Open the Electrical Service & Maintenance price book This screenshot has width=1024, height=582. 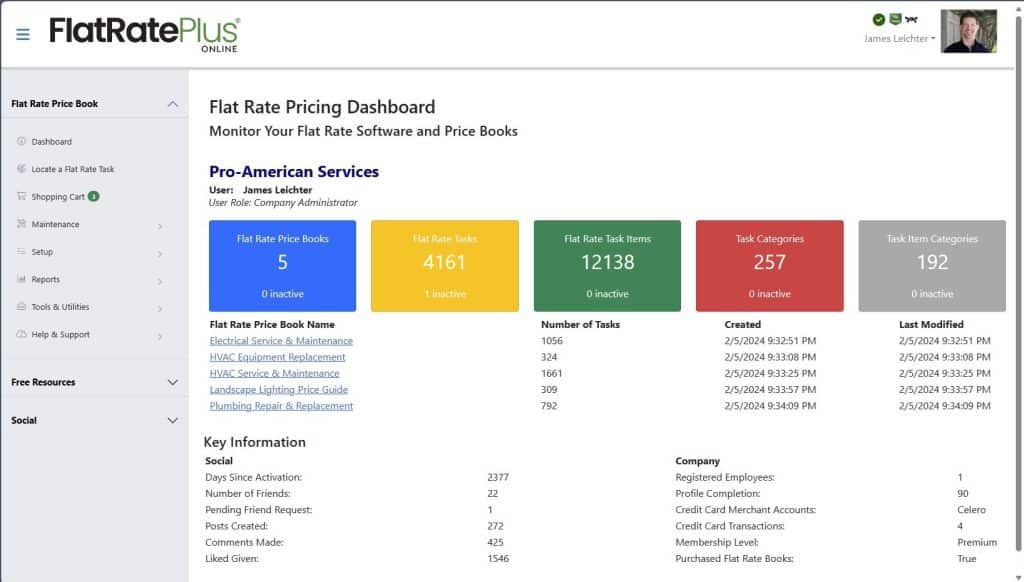(281, 341)
